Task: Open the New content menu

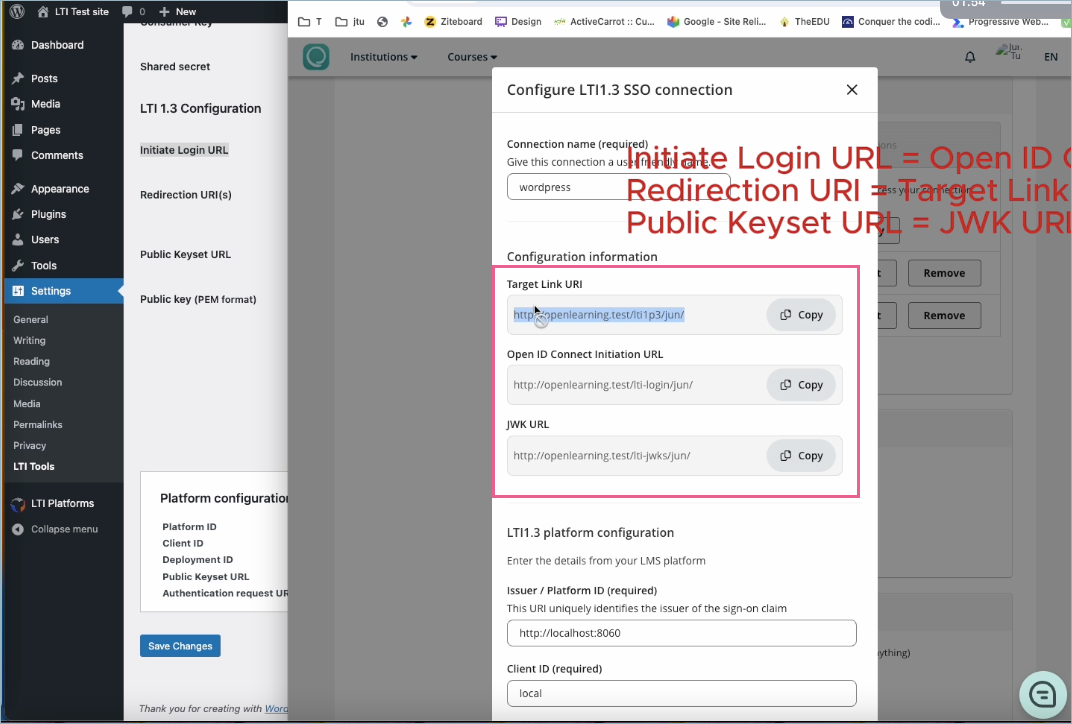Action: [x=178, y=12]
